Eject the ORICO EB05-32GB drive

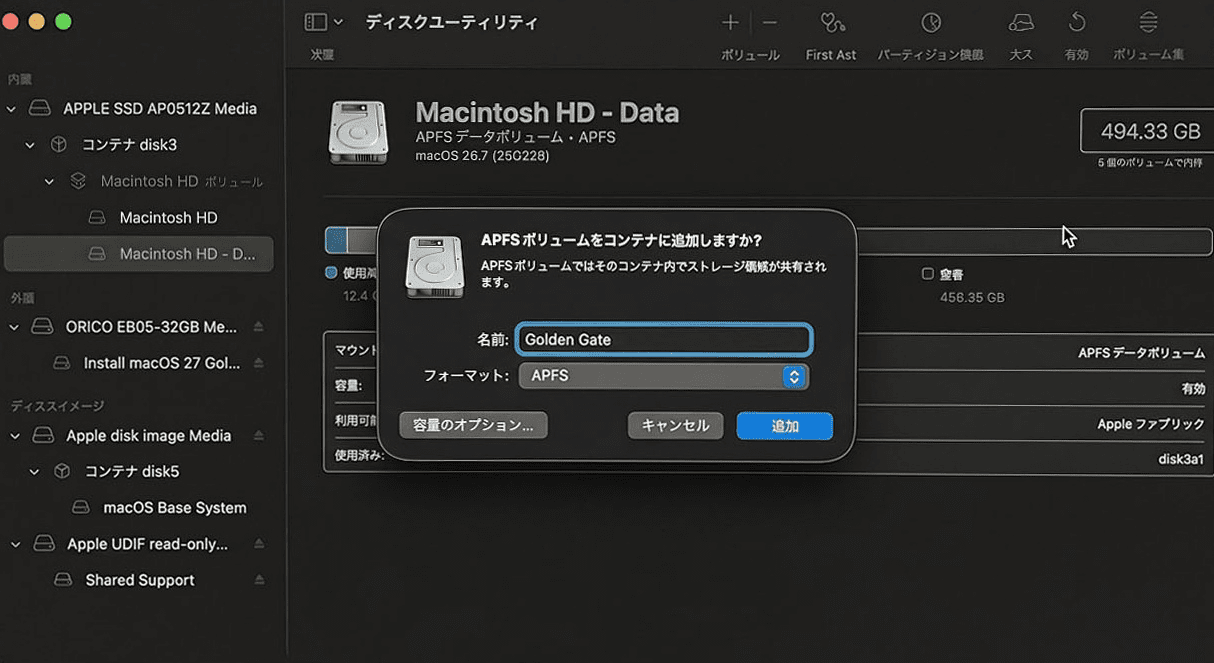tap(259, 326)
